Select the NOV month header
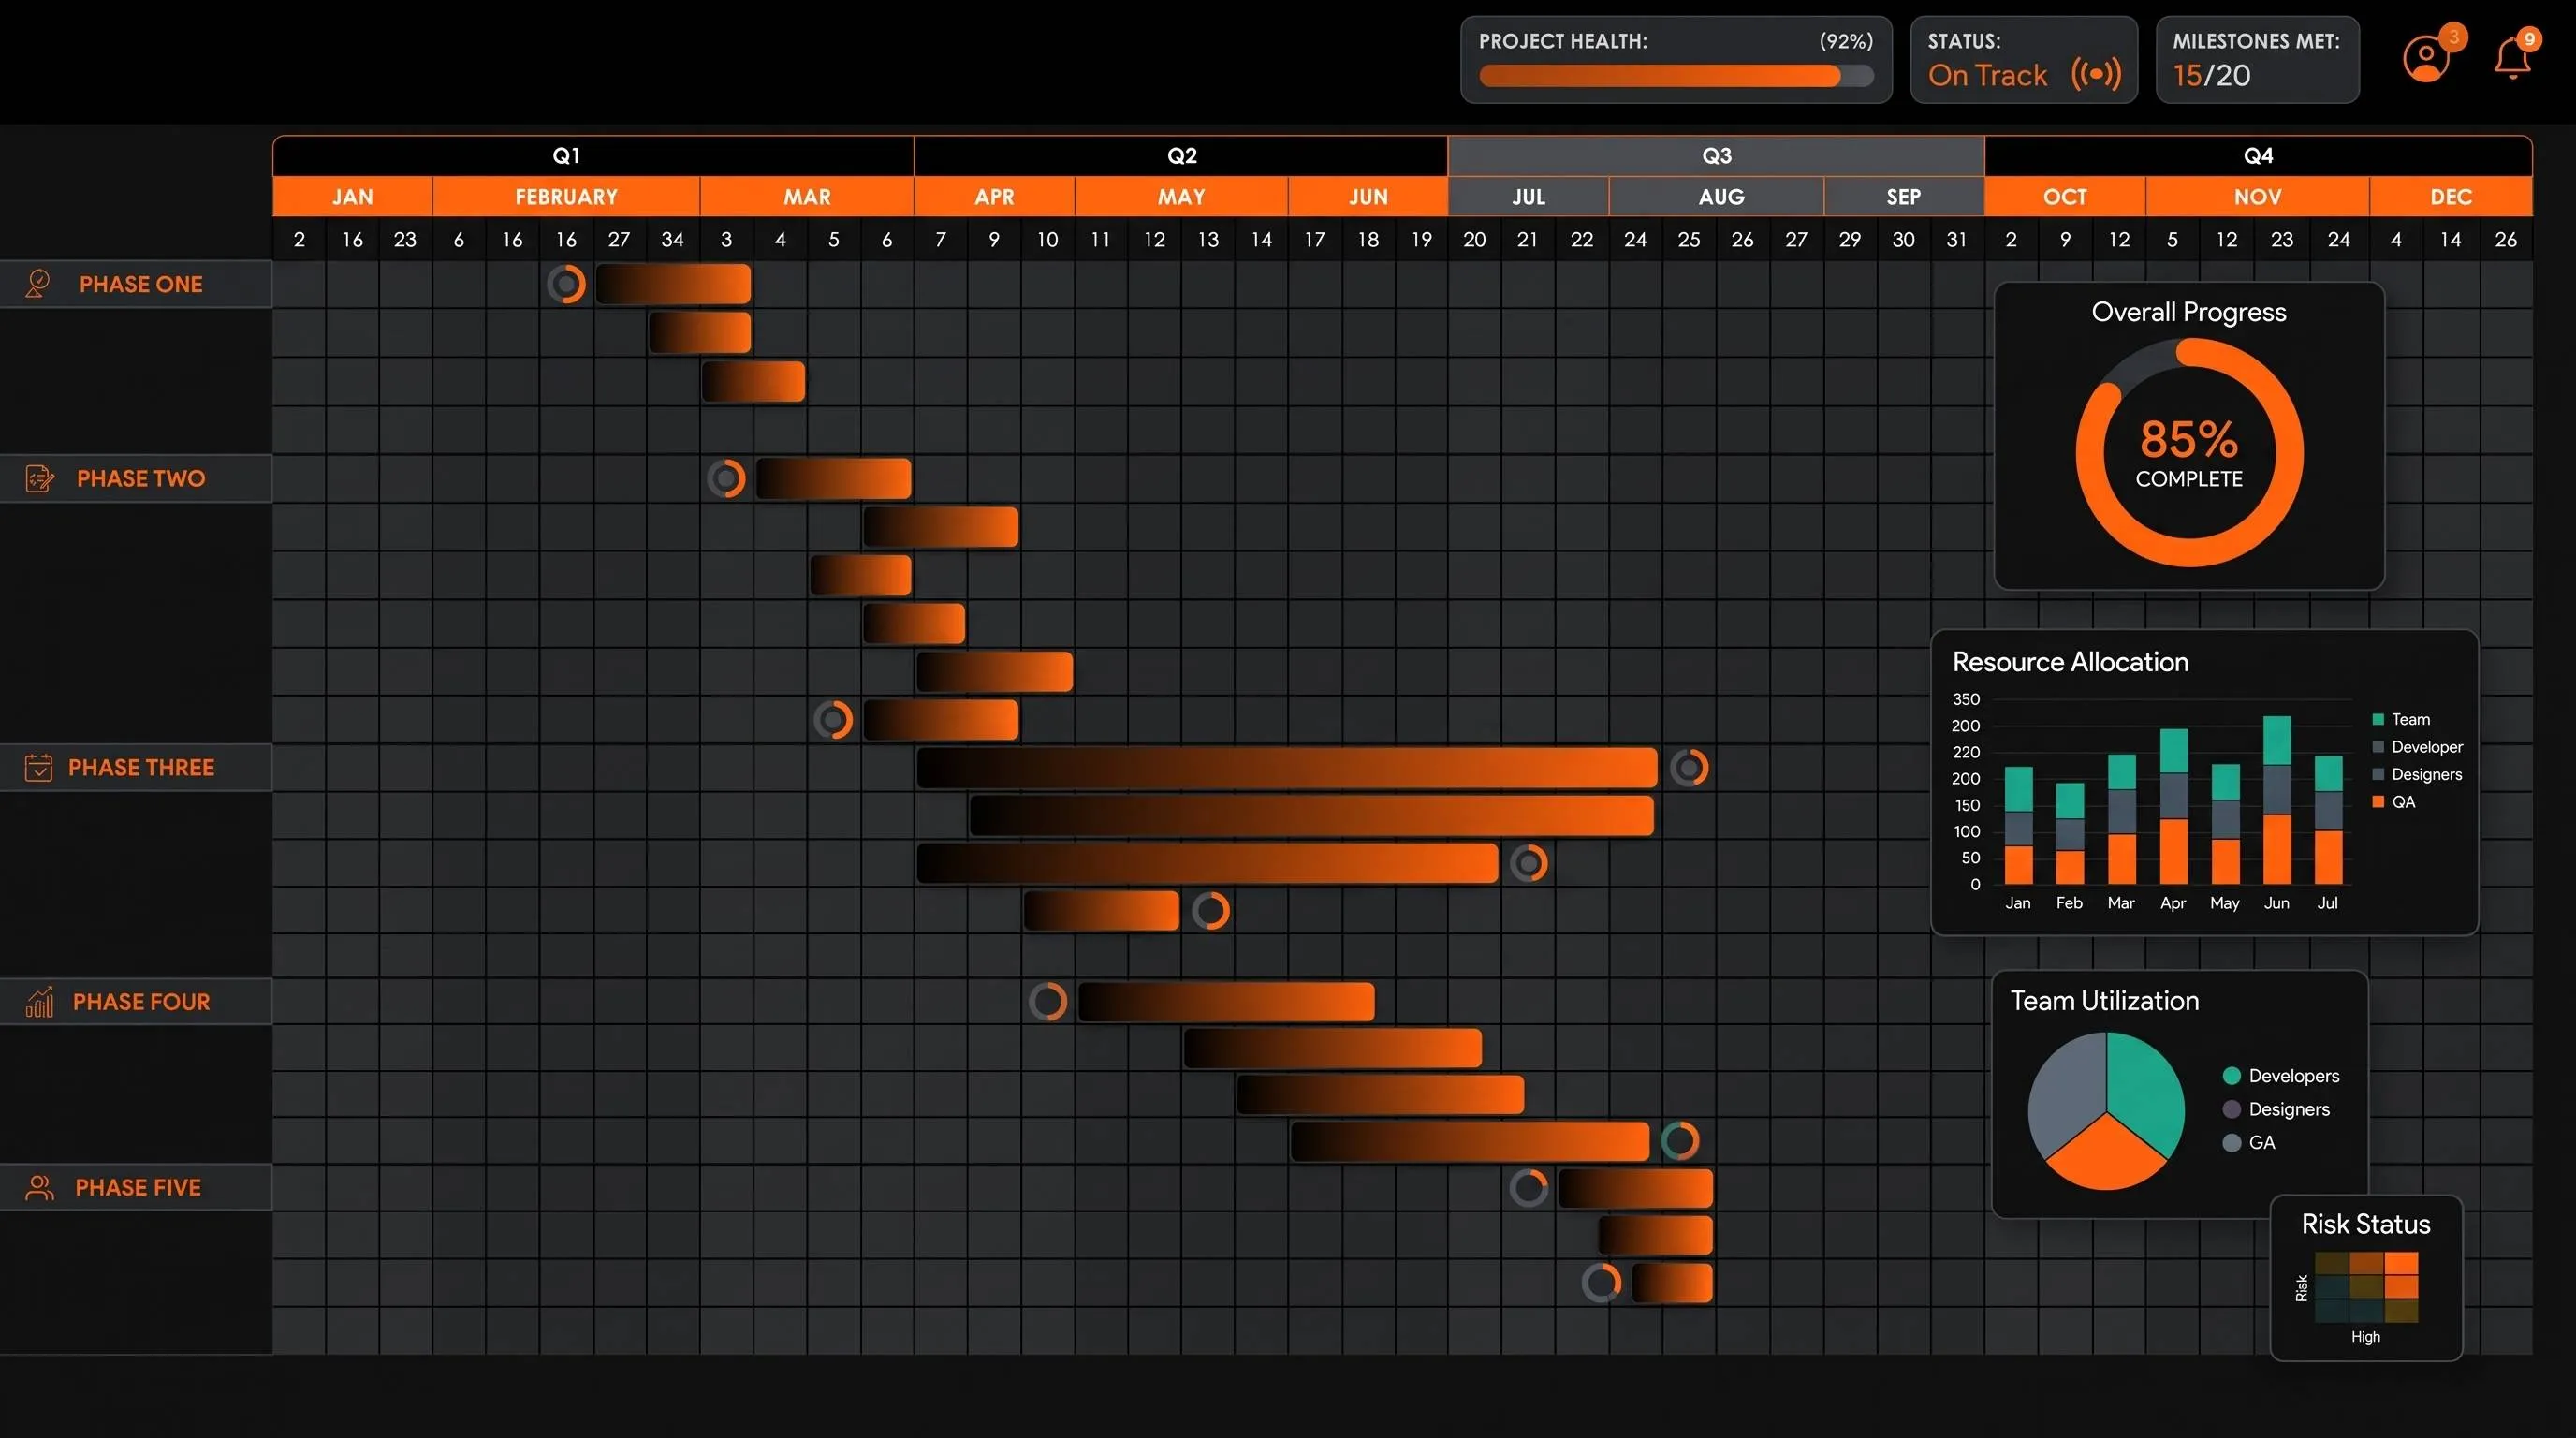 pos(2257,197)
